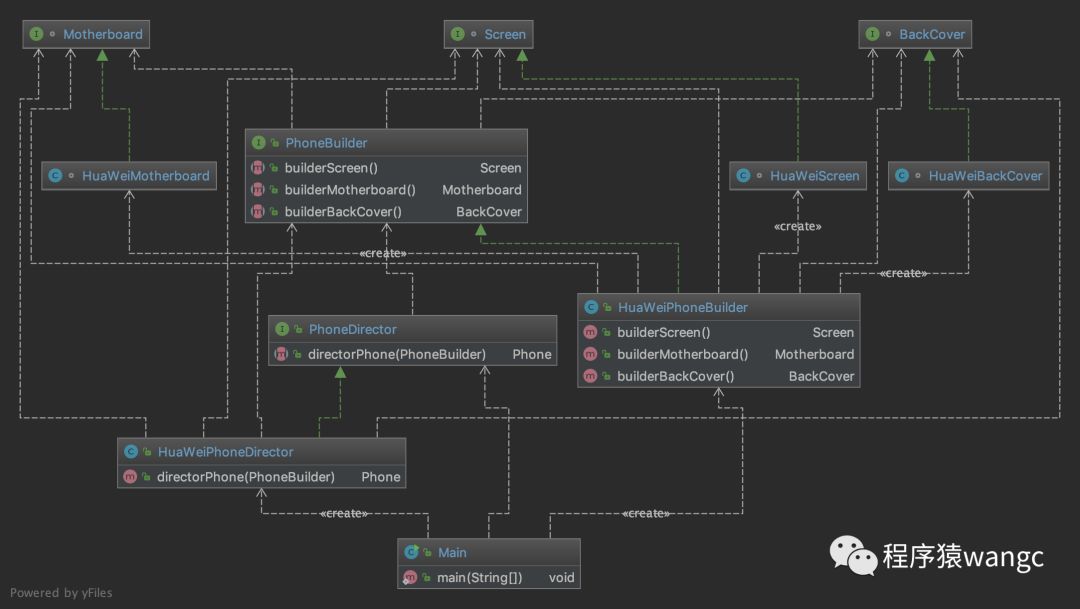Image resolution: width=1080 pixels, height=609 pixels.
Task: Click the public-visibility icon beside Main title
Action: point(428,552)
